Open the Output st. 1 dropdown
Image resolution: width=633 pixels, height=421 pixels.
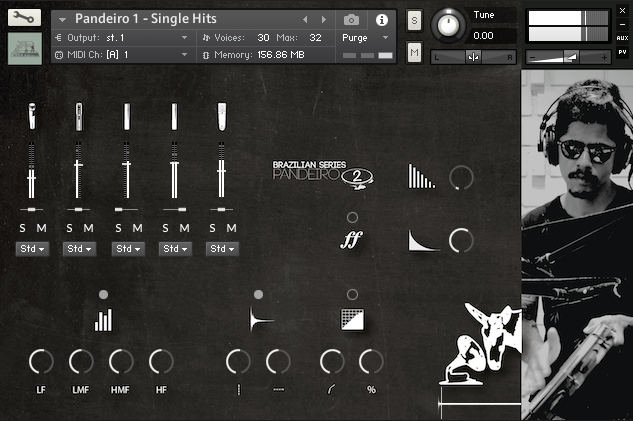124,38
